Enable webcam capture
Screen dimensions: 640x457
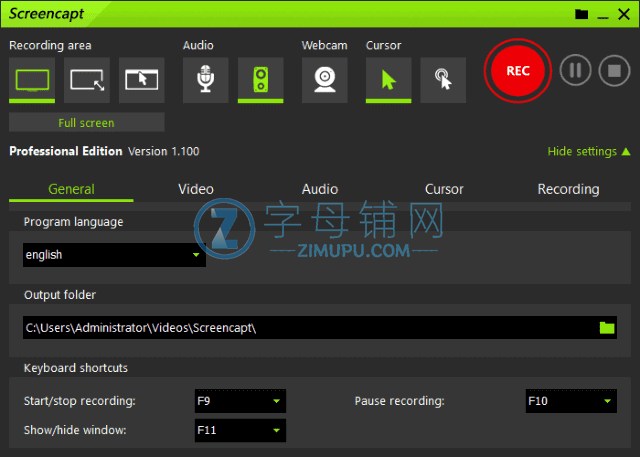tap(324, 80)
